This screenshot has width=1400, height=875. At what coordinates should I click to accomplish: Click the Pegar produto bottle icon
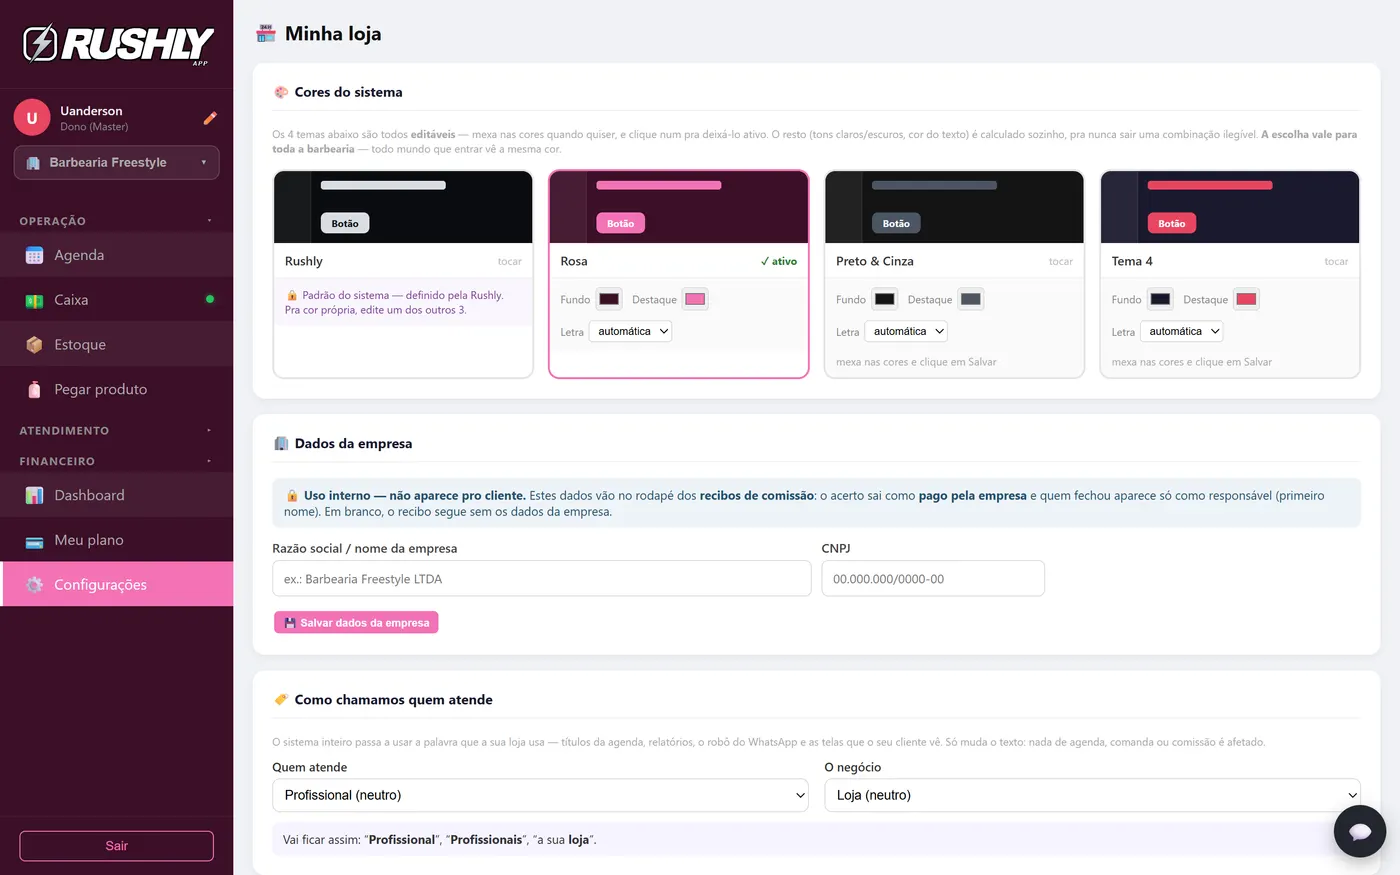point(34,390)
